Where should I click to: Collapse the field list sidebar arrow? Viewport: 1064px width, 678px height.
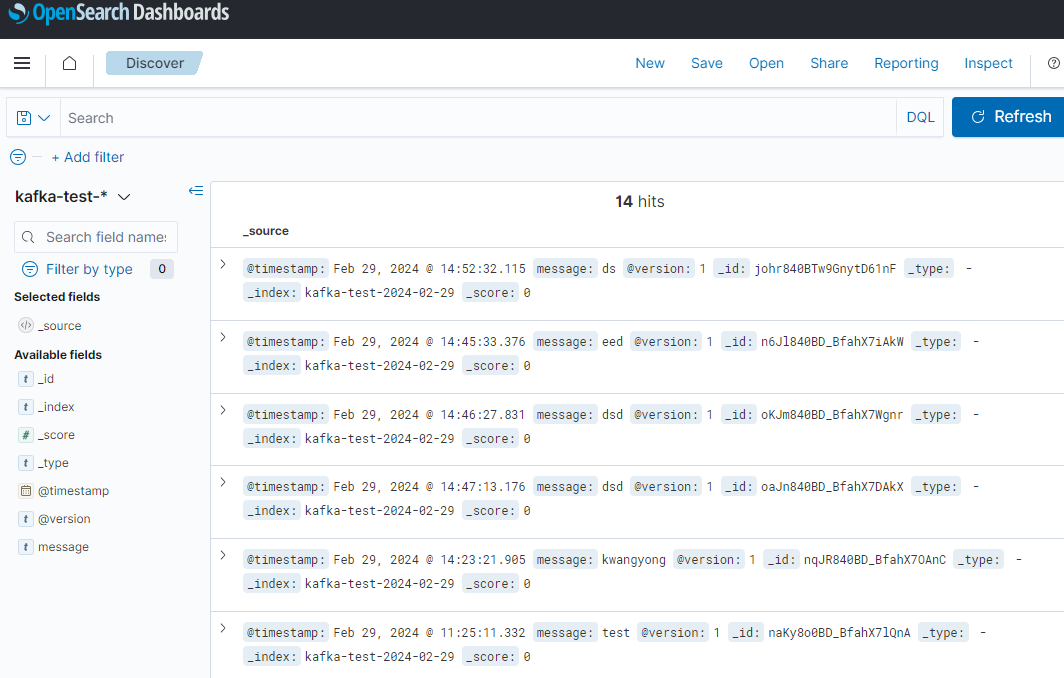coord(196,190)
